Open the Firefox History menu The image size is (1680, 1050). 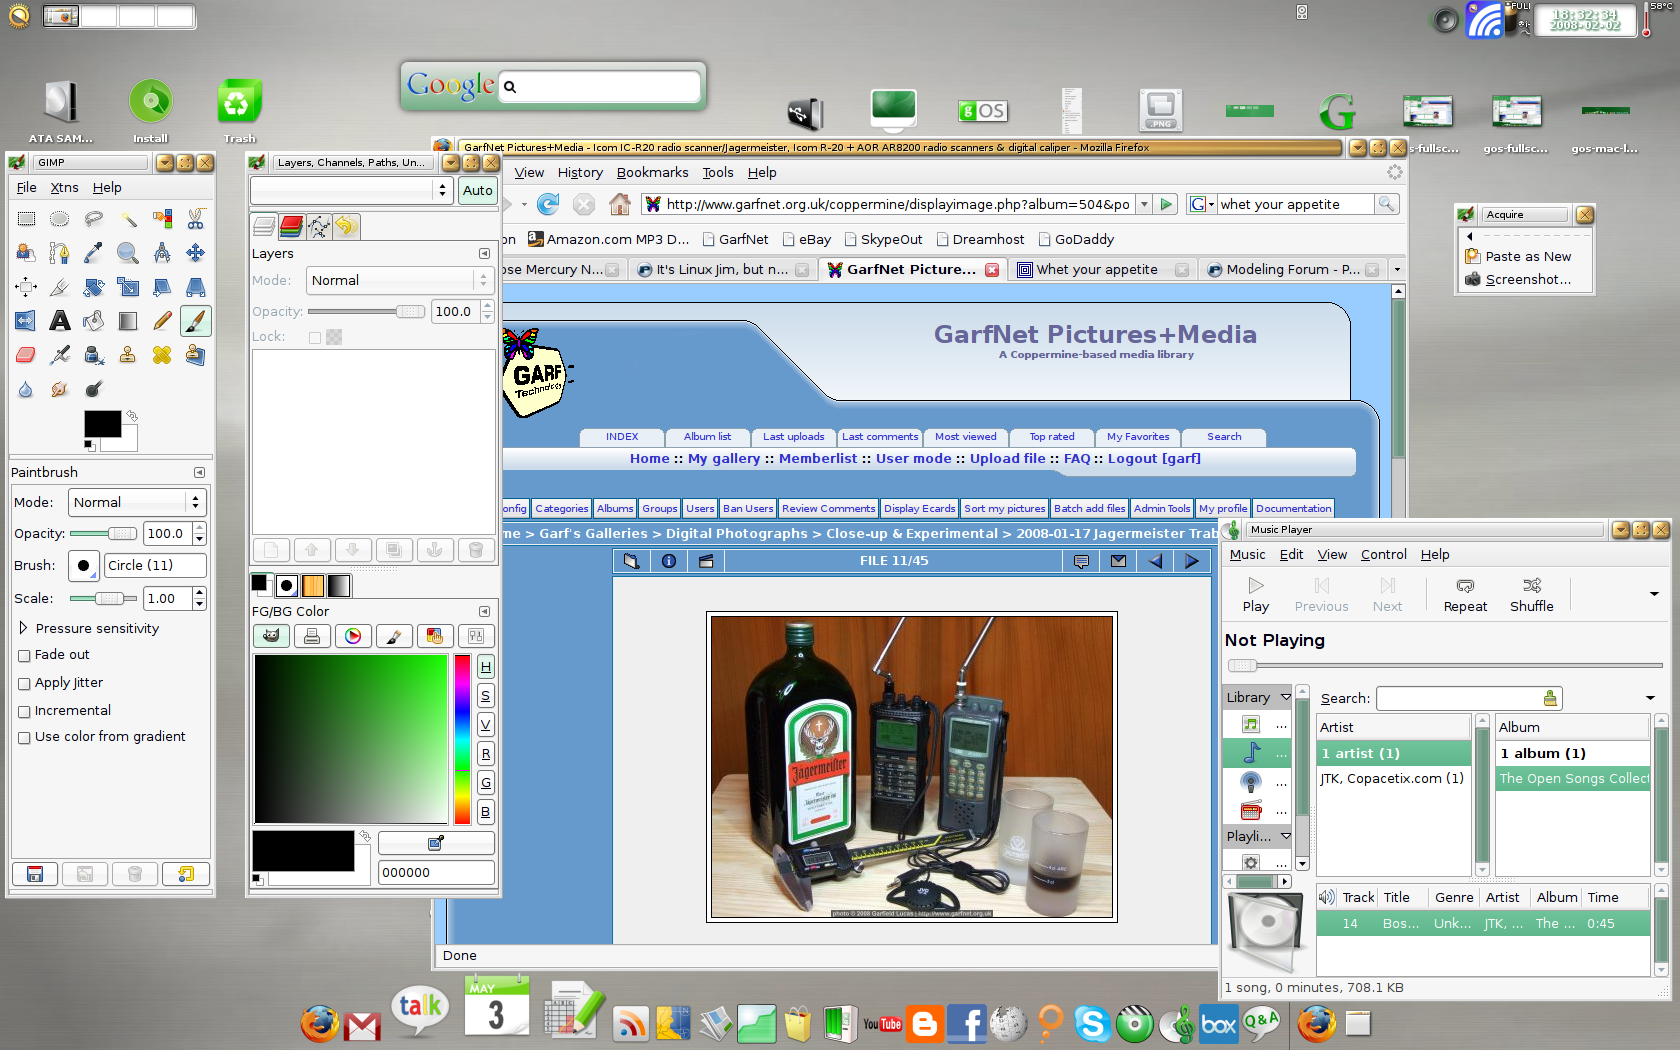580,172
